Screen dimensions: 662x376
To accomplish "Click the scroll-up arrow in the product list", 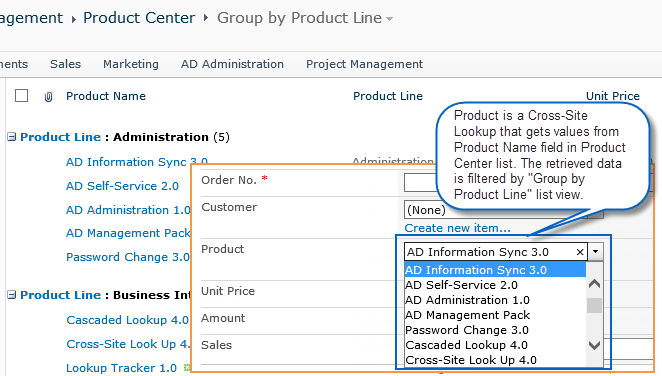I will pyautogui.click(x=594, y=284).
